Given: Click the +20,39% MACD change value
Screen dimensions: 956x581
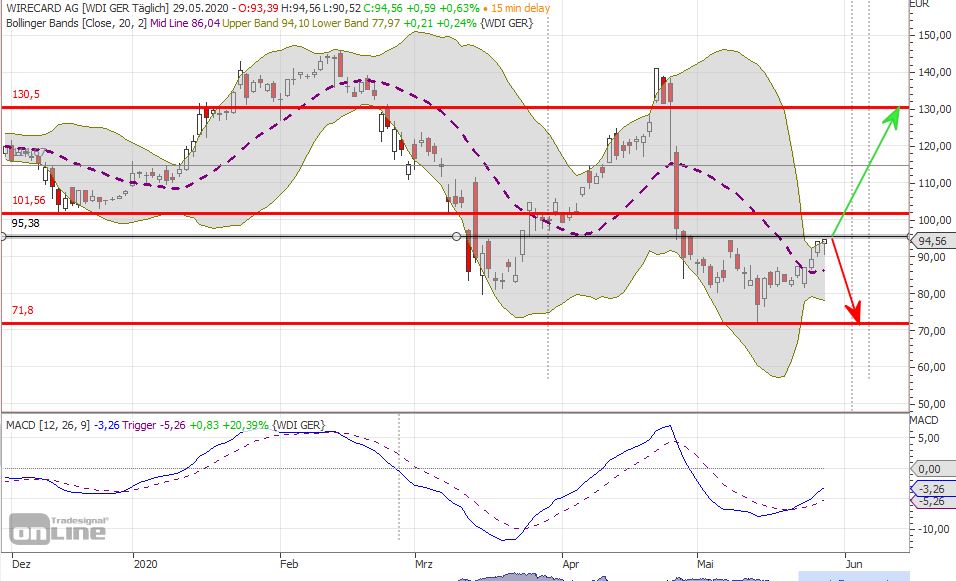Looking at the screenshot, I should click(246, 425).
